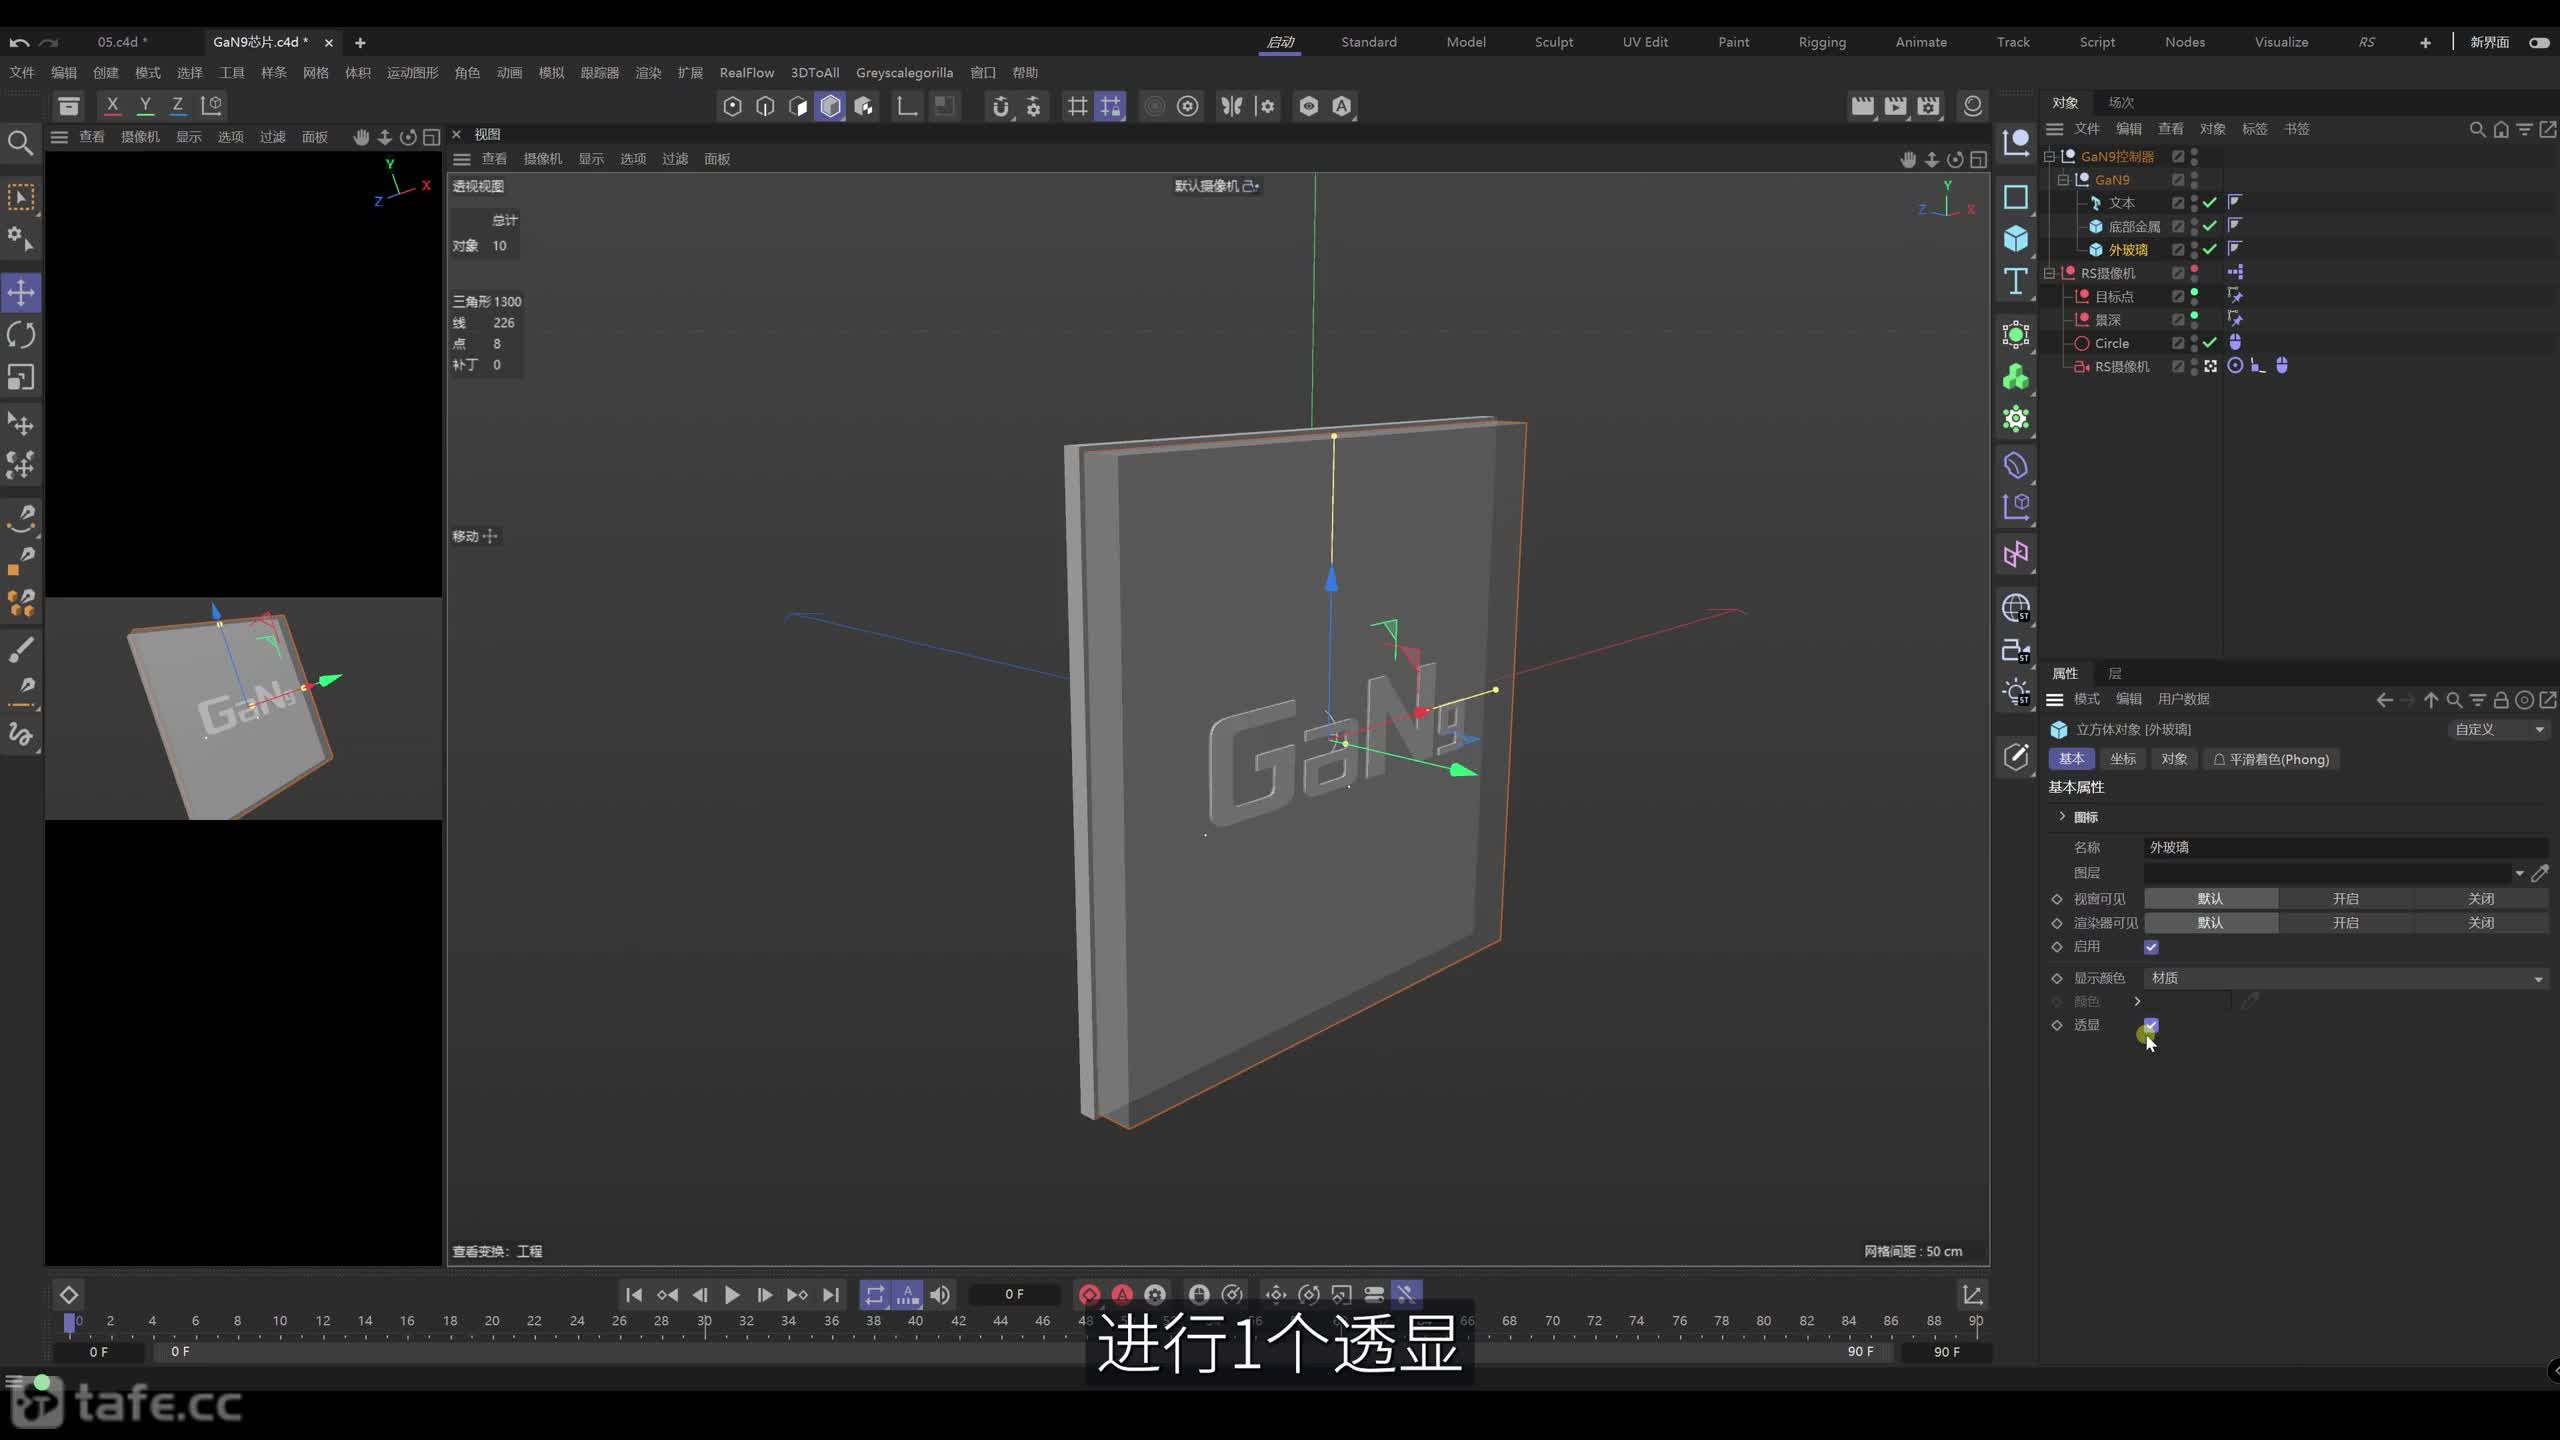The image size is (2560, 1440).
Task: Select the Rotate tool in left toolbar
Action: 21,334
